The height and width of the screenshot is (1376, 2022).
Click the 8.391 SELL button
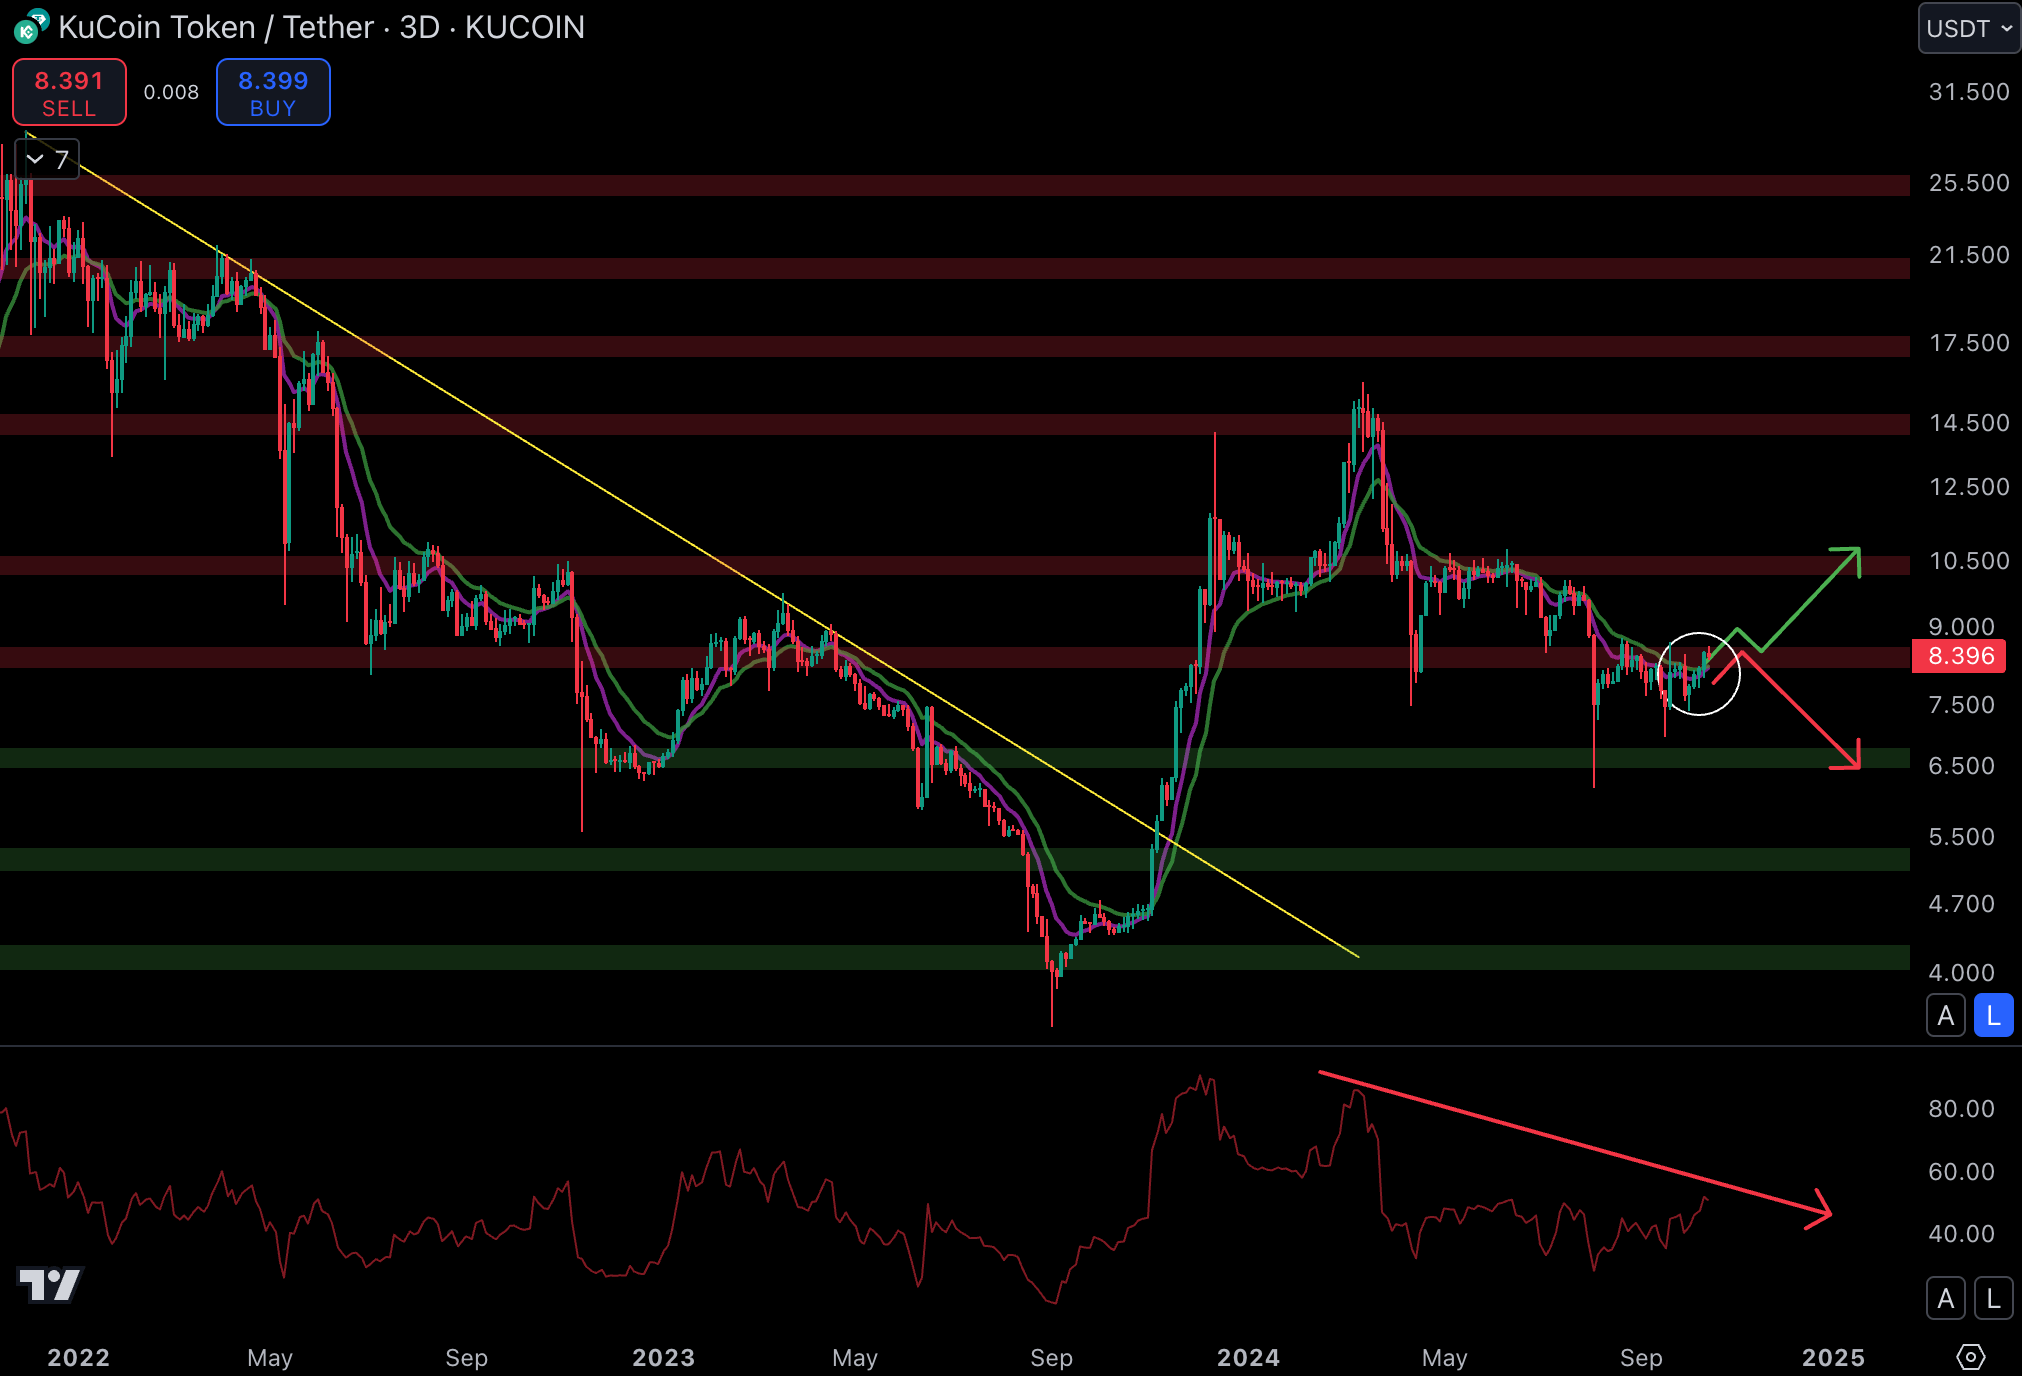click(69, 93)
